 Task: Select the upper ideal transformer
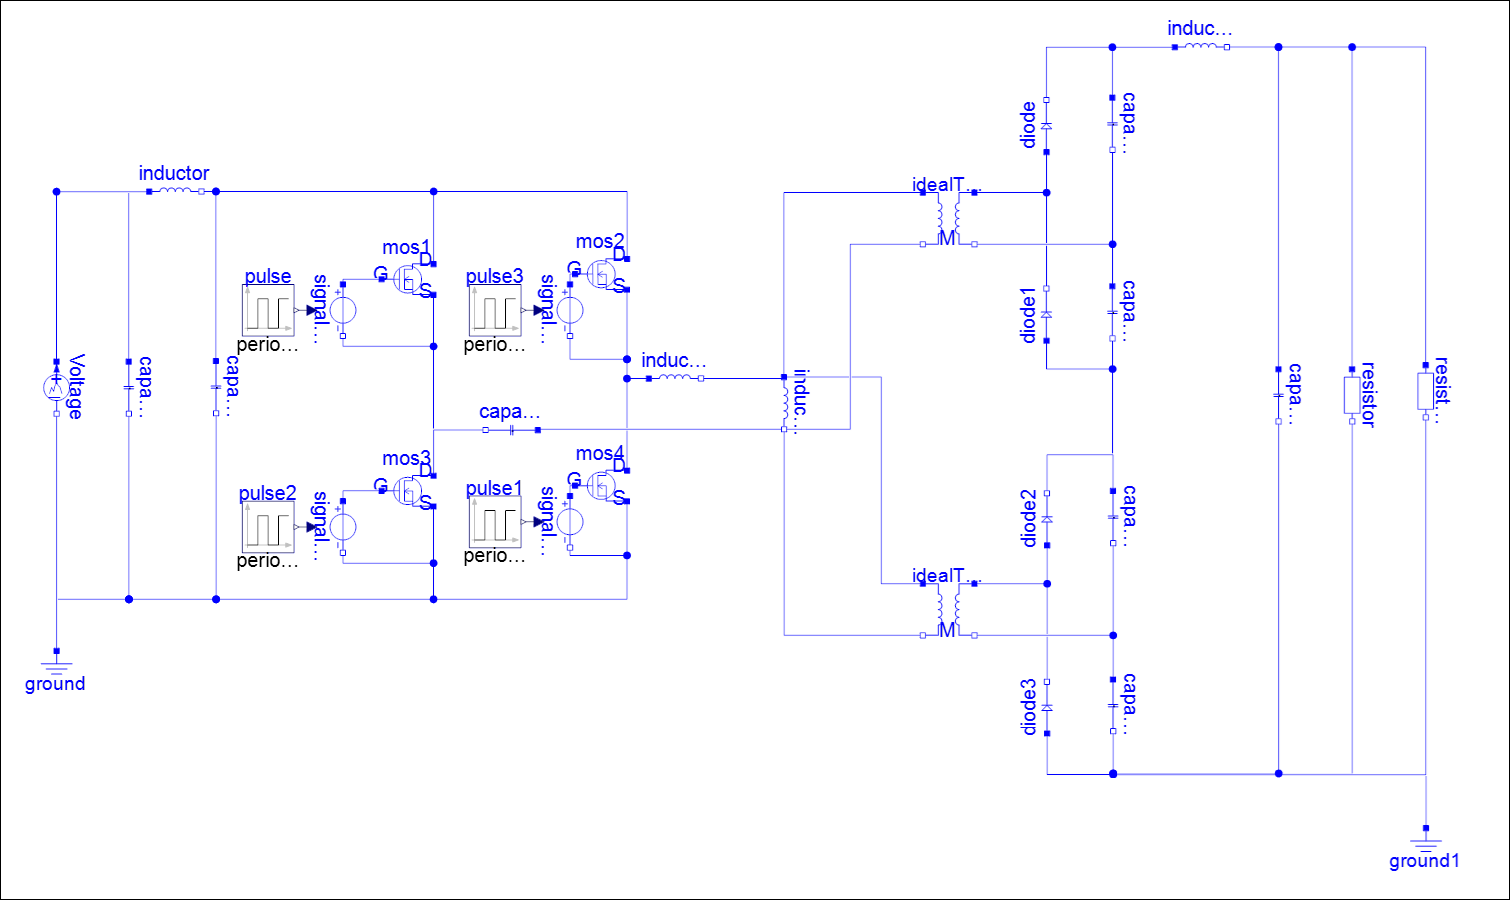[x=948, y=218]
